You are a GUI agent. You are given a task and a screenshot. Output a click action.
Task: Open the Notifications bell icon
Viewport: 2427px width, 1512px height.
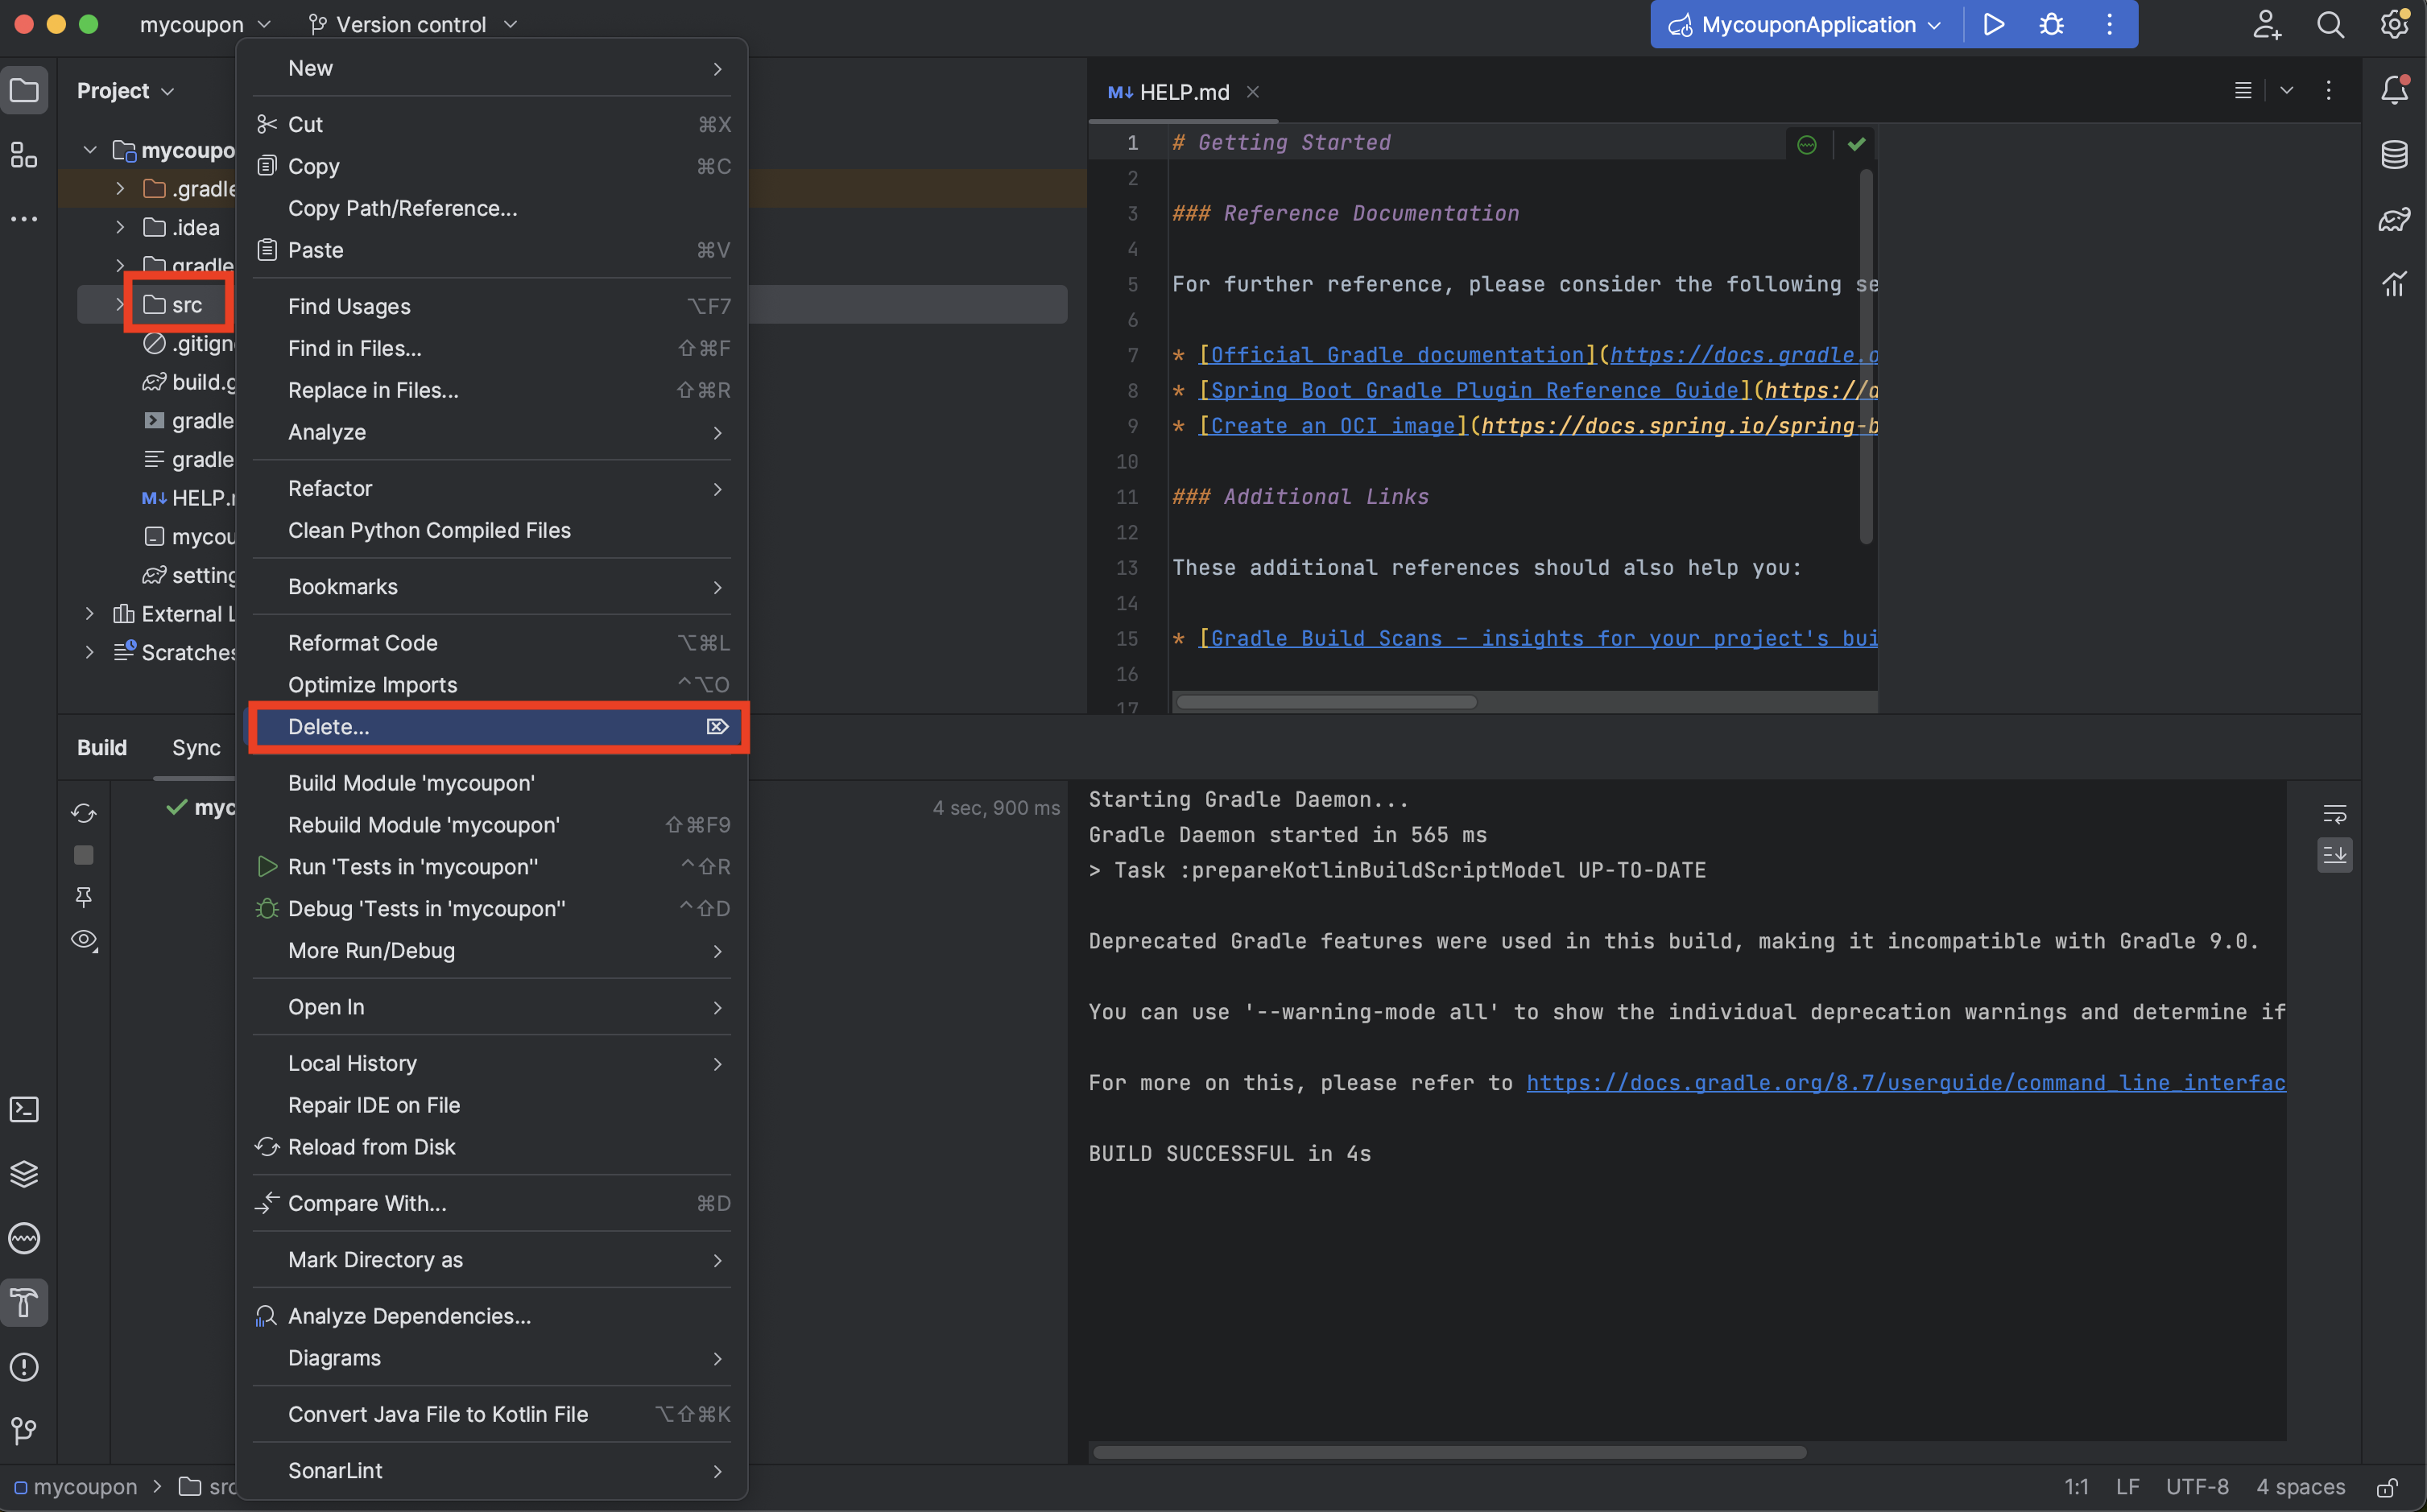click(x=2394, y=90)
